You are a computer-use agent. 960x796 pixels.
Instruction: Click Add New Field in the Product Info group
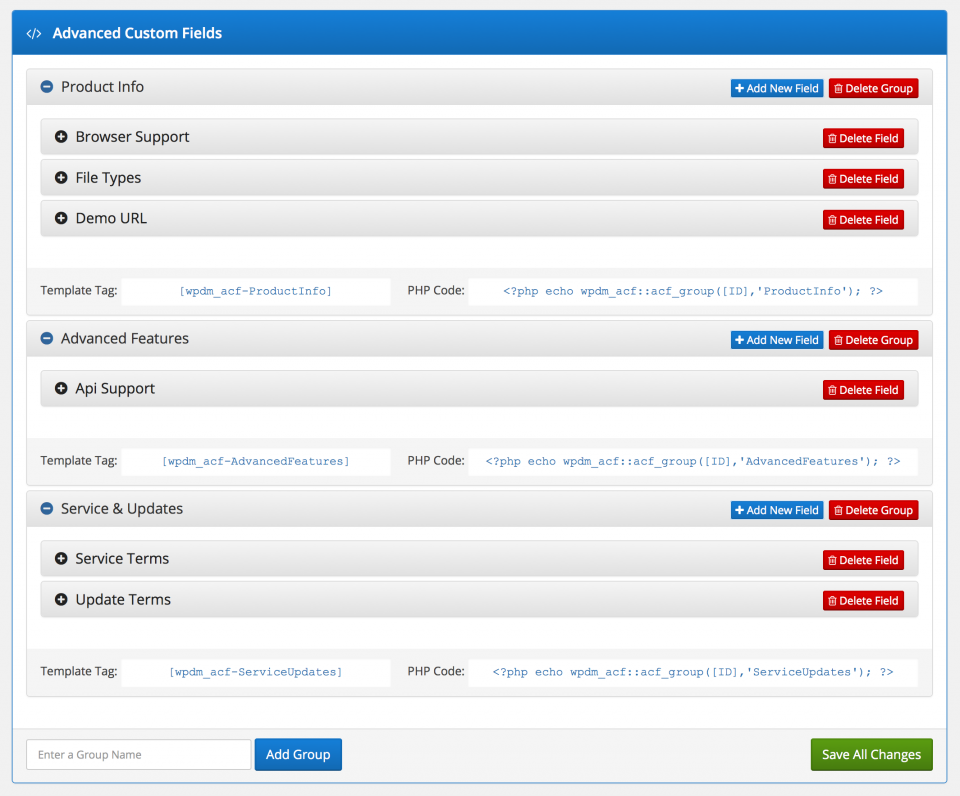(777, 88)
